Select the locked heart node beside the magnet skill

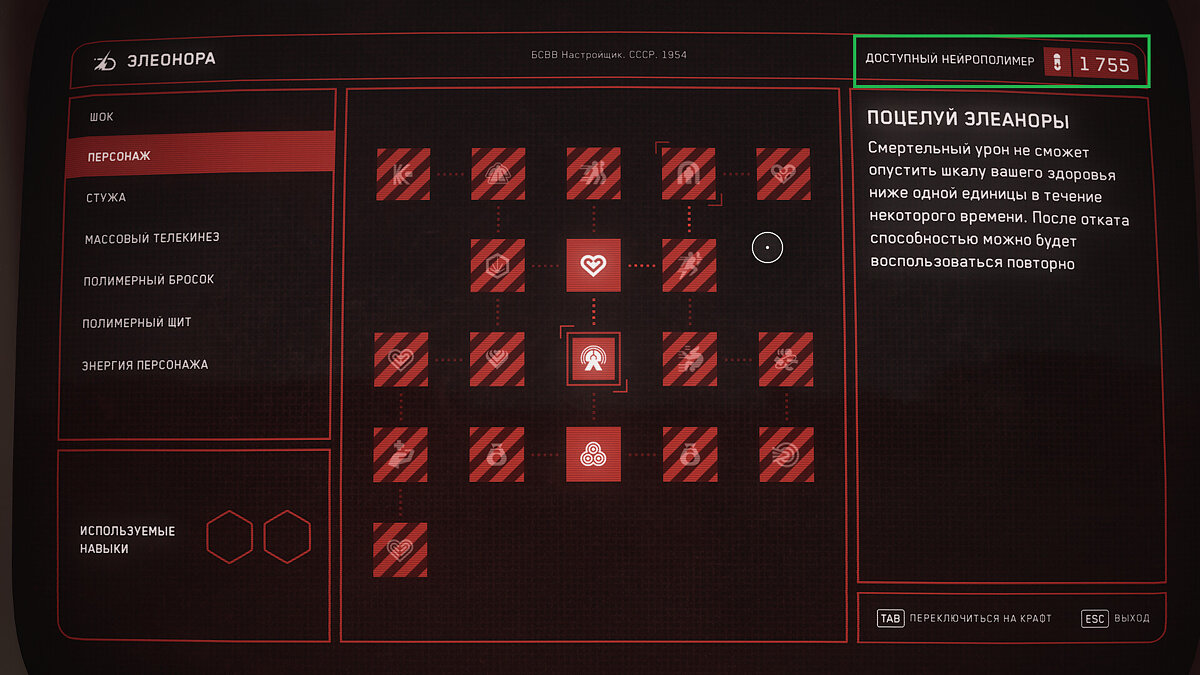pos(783,174)
